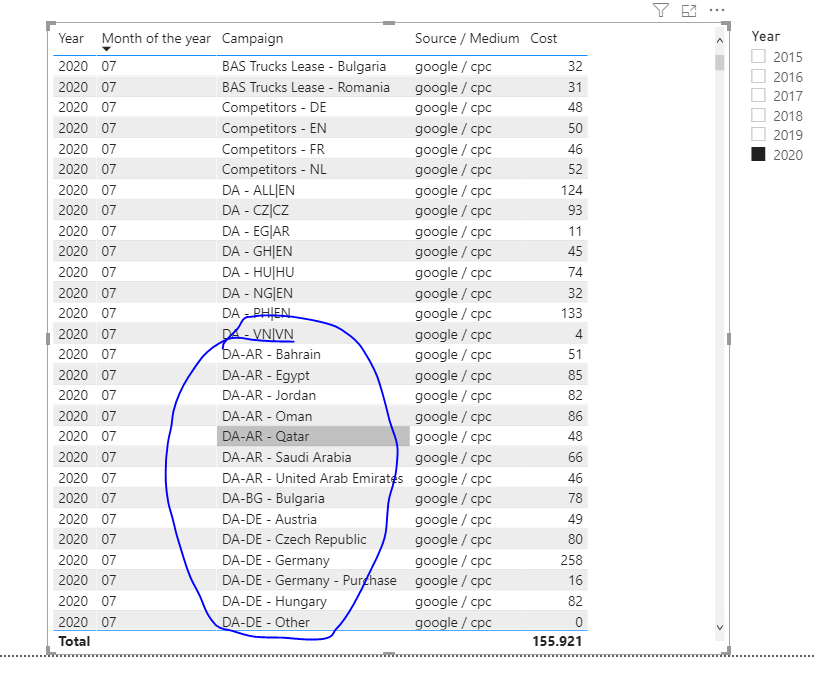Image resolution: width=816 pixels, height=691 pixels.
Task: Click the Month of the year header
Action: tap(156, 39)
